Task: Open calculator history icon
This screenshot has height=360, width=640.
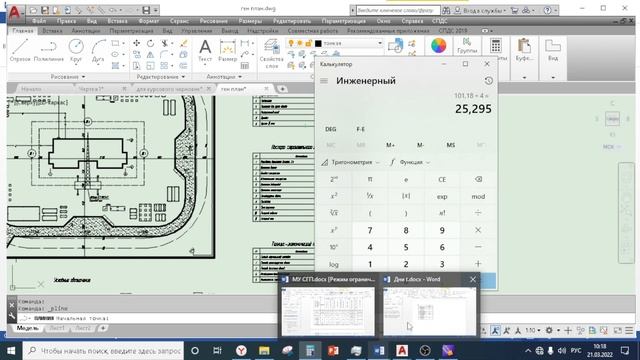Action: [x=488, y=81]
